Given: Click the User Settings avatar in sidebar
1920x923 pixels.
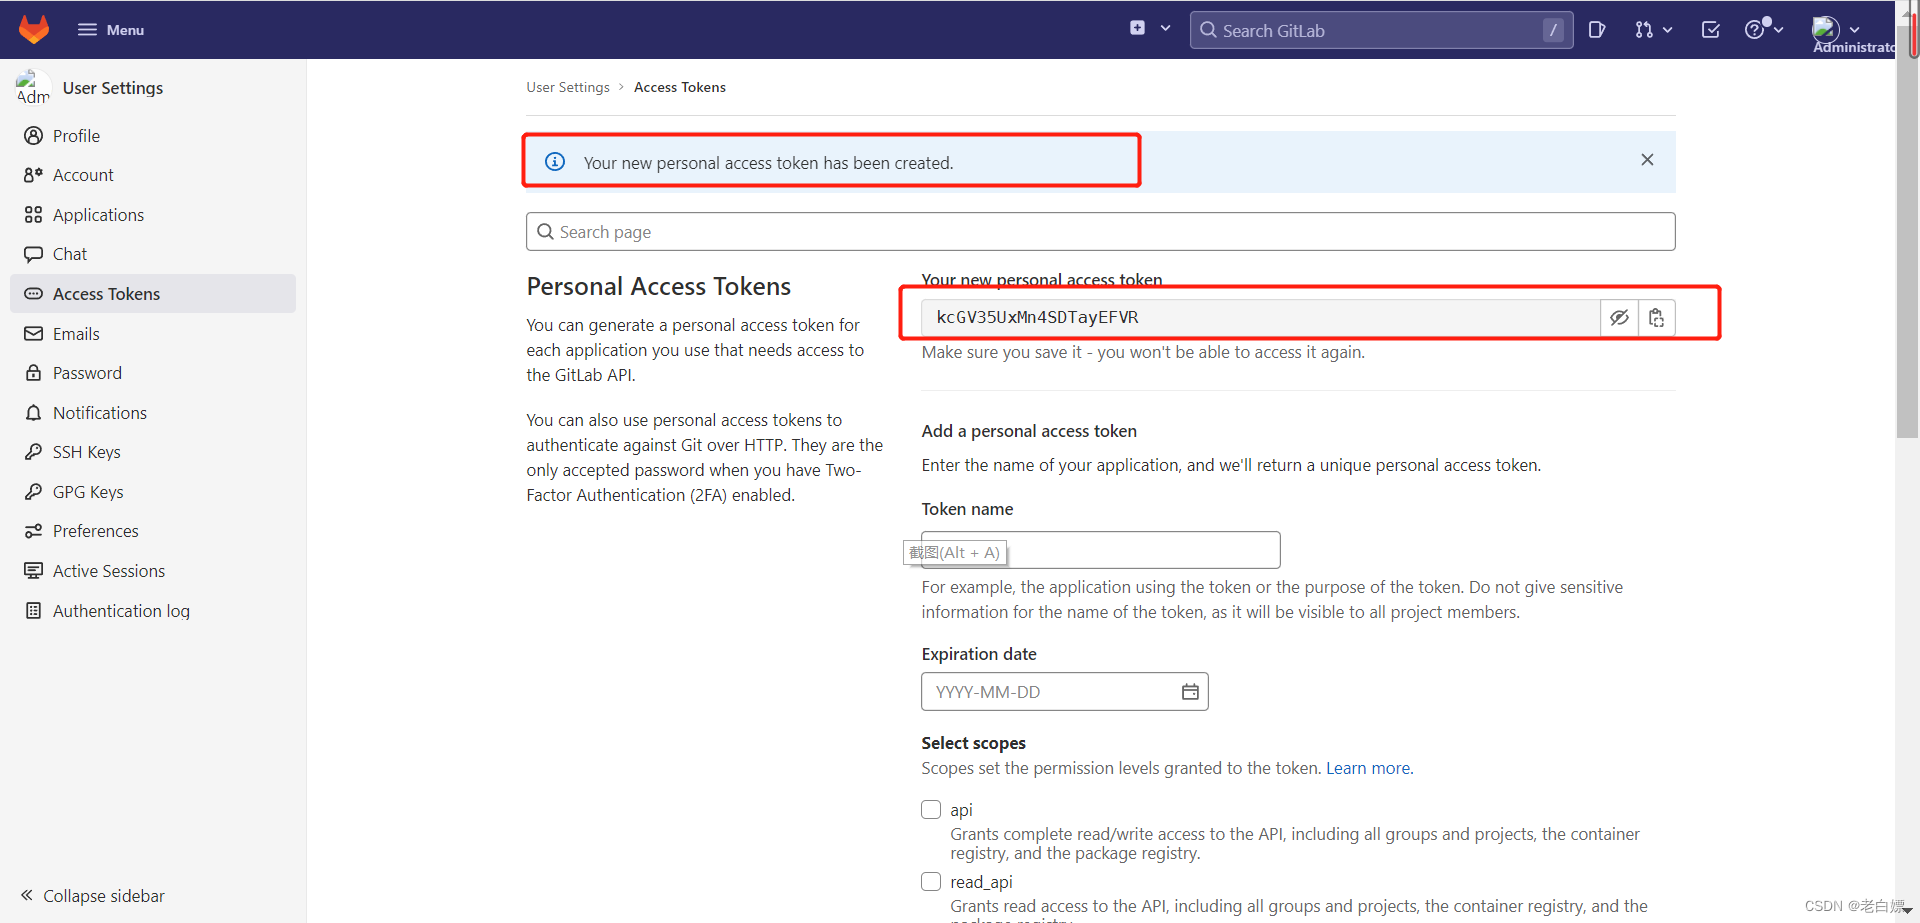Looking at the screenshot, I should pos(33,87).
